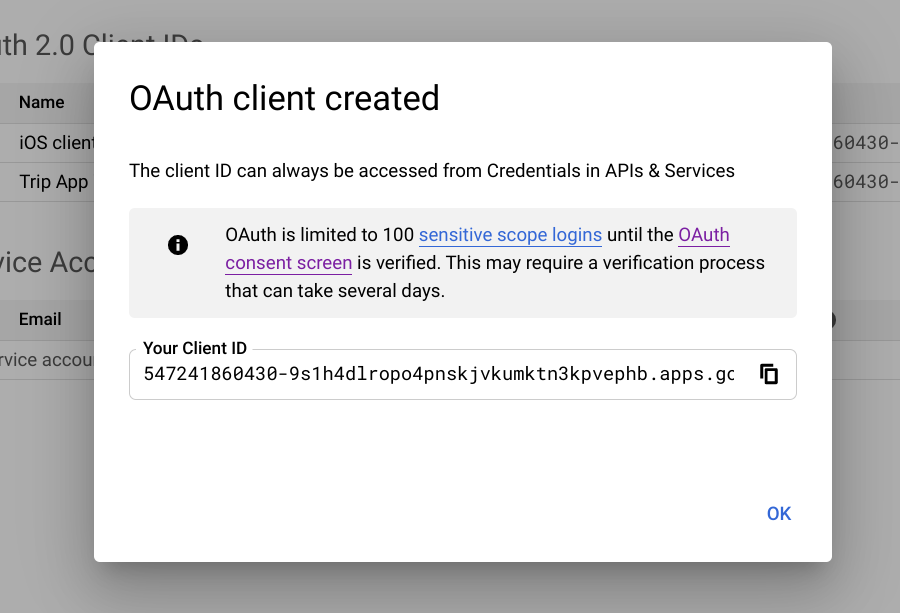This screenshot has height=613, width=900.
Task: Click the info icon in the notice banner
Action: click(178, 245)
